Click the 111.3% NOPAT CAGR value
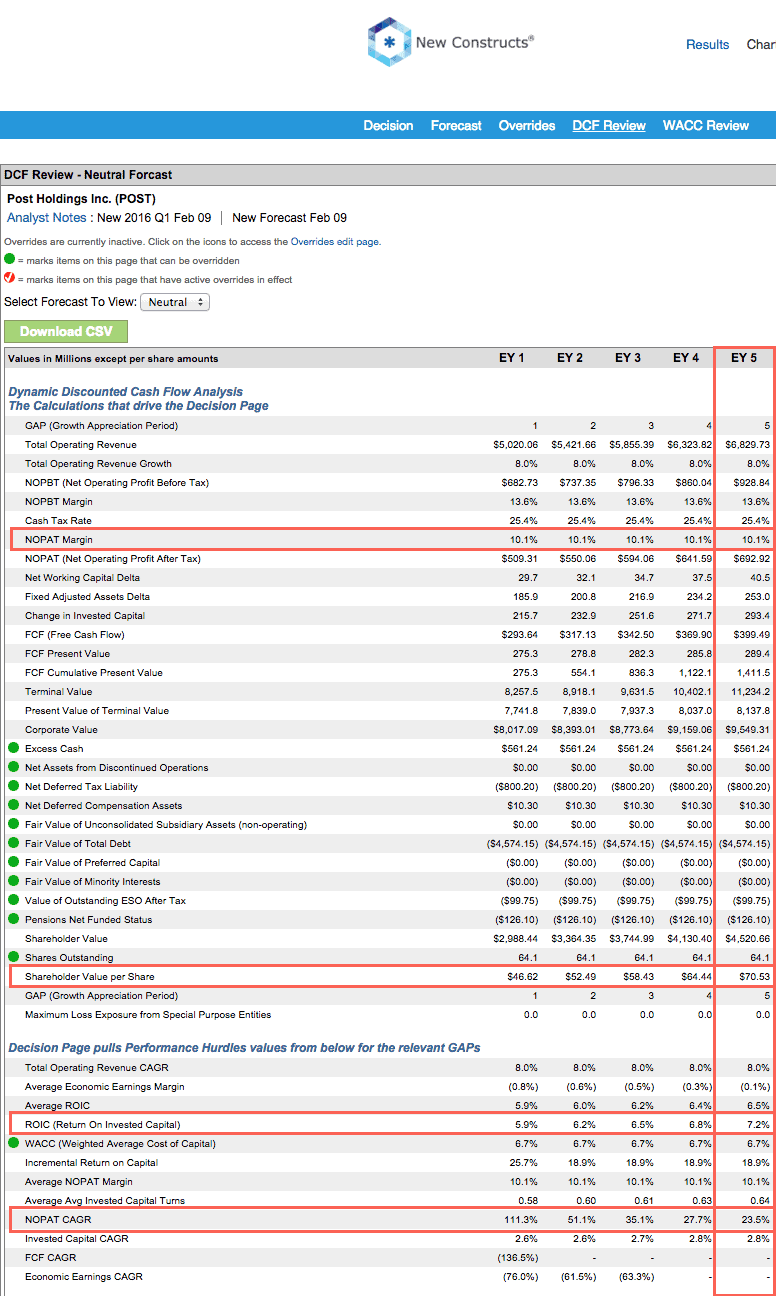The height and width of the screenshot is (1296, 776). (522, 1219)
